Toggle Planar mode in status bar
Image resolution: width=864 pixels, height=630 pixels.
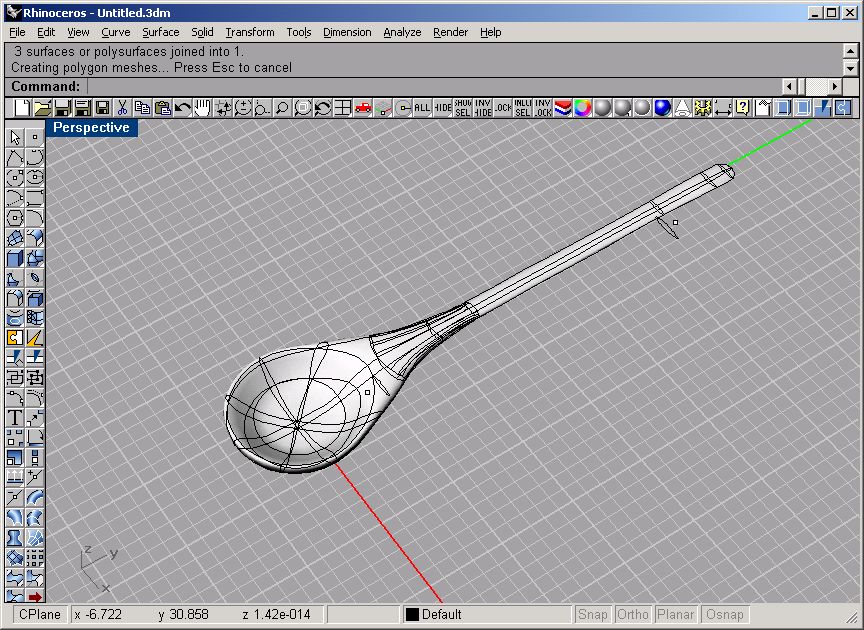coord(676,614)
